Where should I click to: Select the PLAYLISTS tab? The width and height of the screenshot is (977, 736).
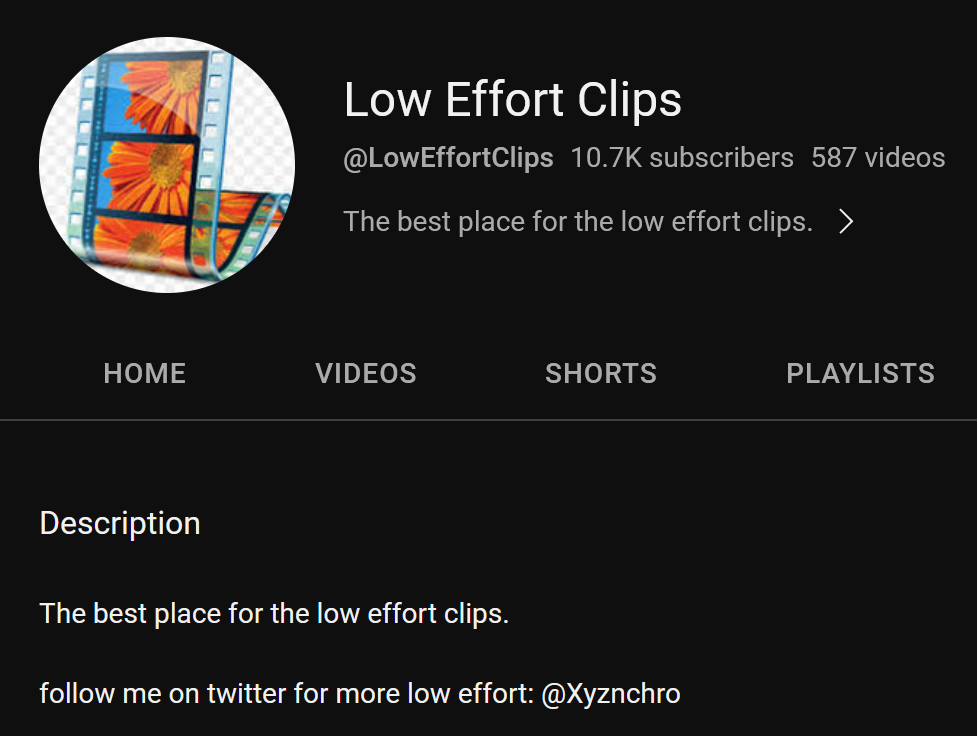(x=860, y=374)
